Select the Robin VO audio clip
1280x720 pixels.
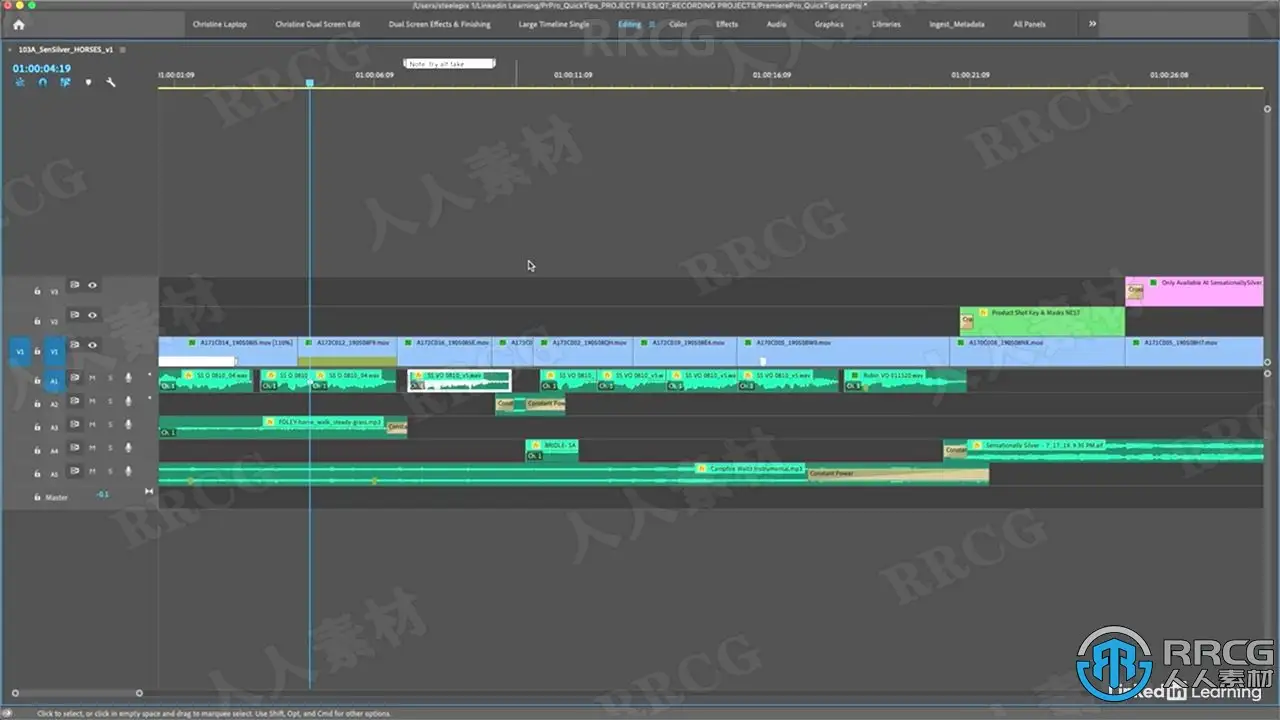point(905,381)
